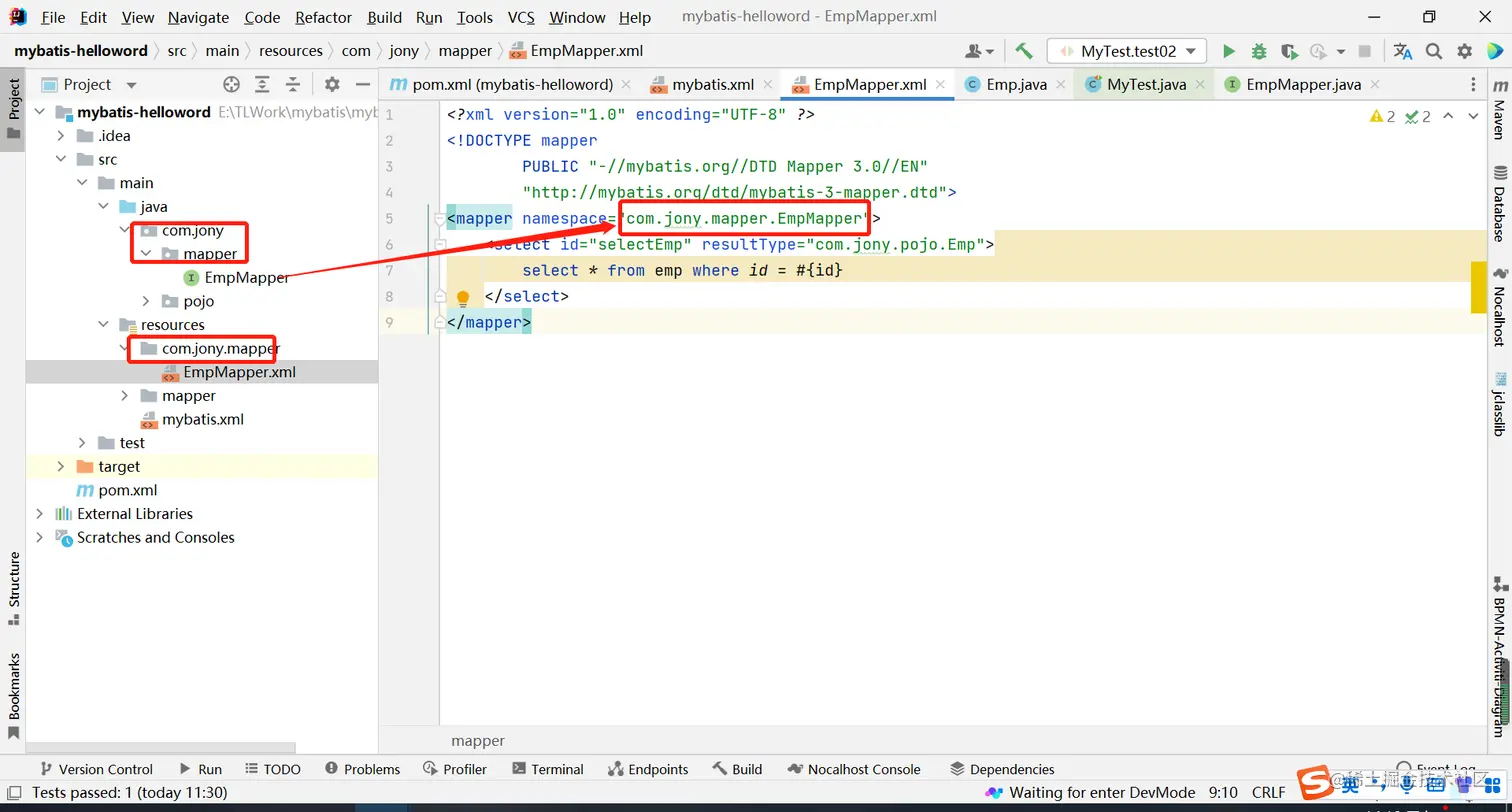Collapse the src folder

(60, 159)
